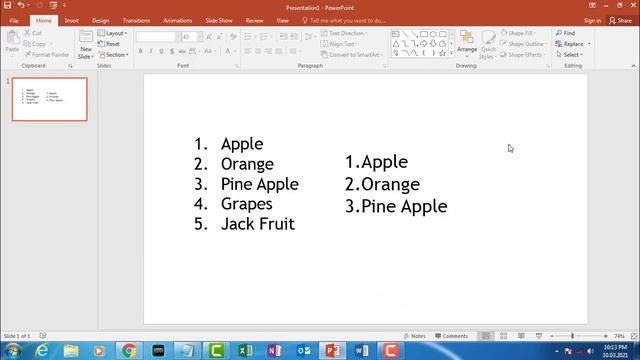Viewport: 640px width, 360px height.
Task: Switch to the Insert tab
Action: click(72, 20)
